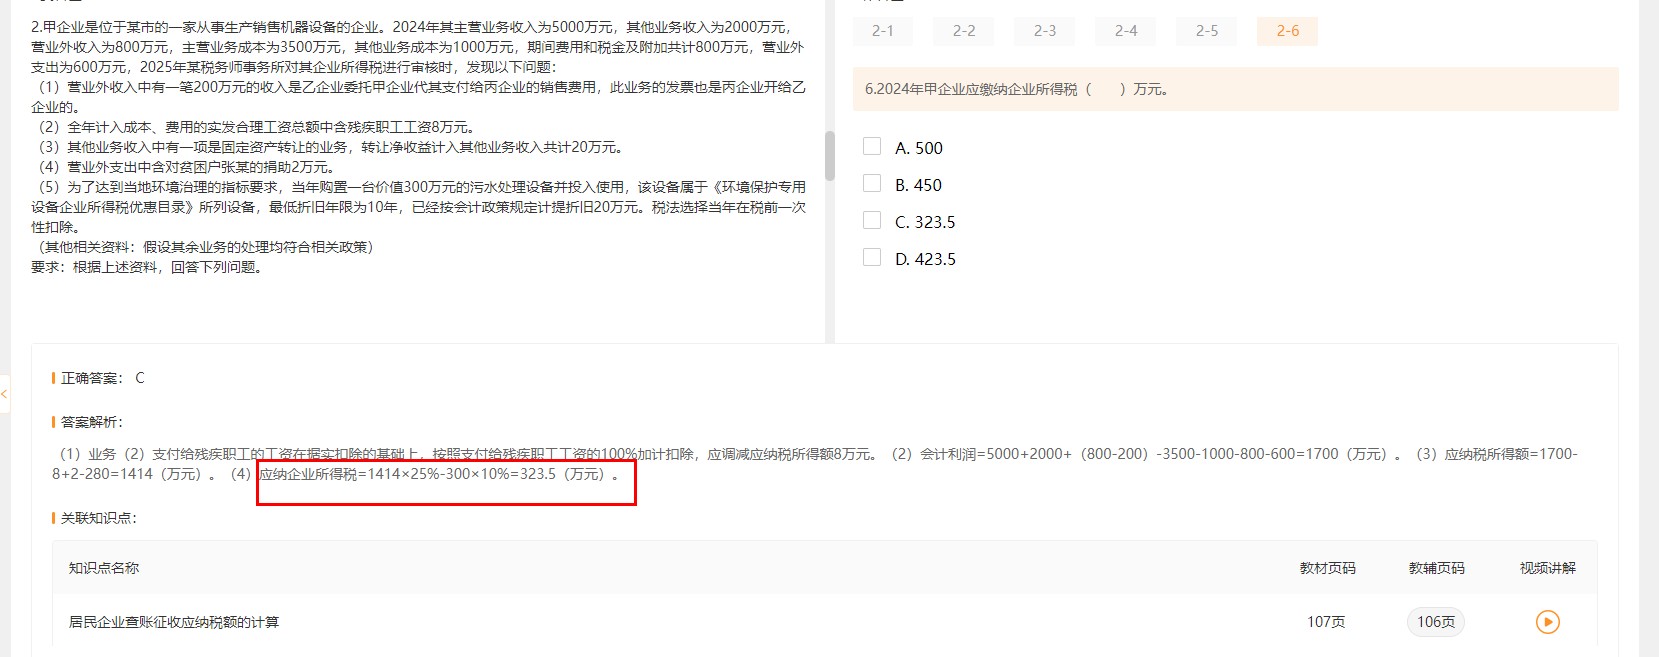
Task: Go to sub-question tab 2-3
Action: [1045, 31]
